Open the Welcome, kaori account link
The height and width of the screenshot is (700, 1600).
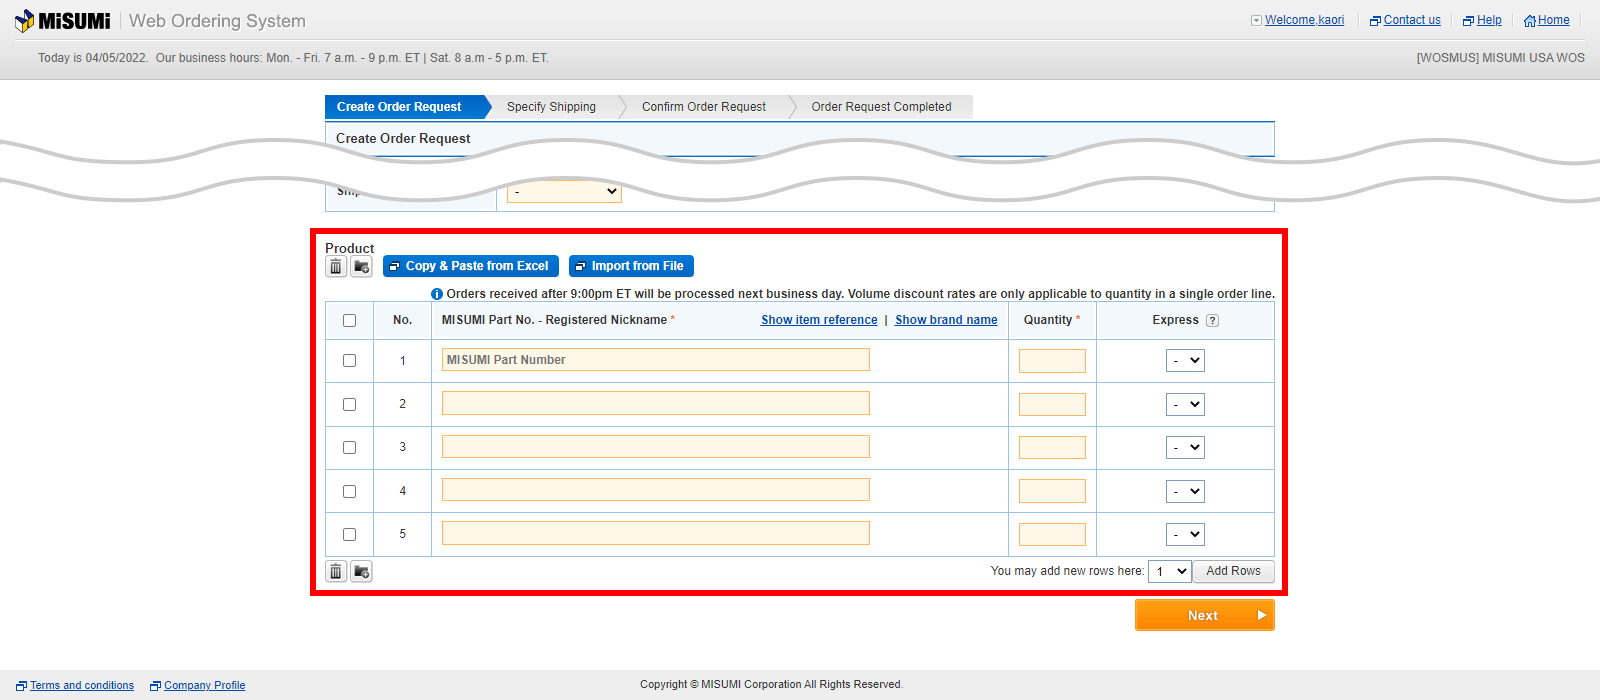[1304, 20]
